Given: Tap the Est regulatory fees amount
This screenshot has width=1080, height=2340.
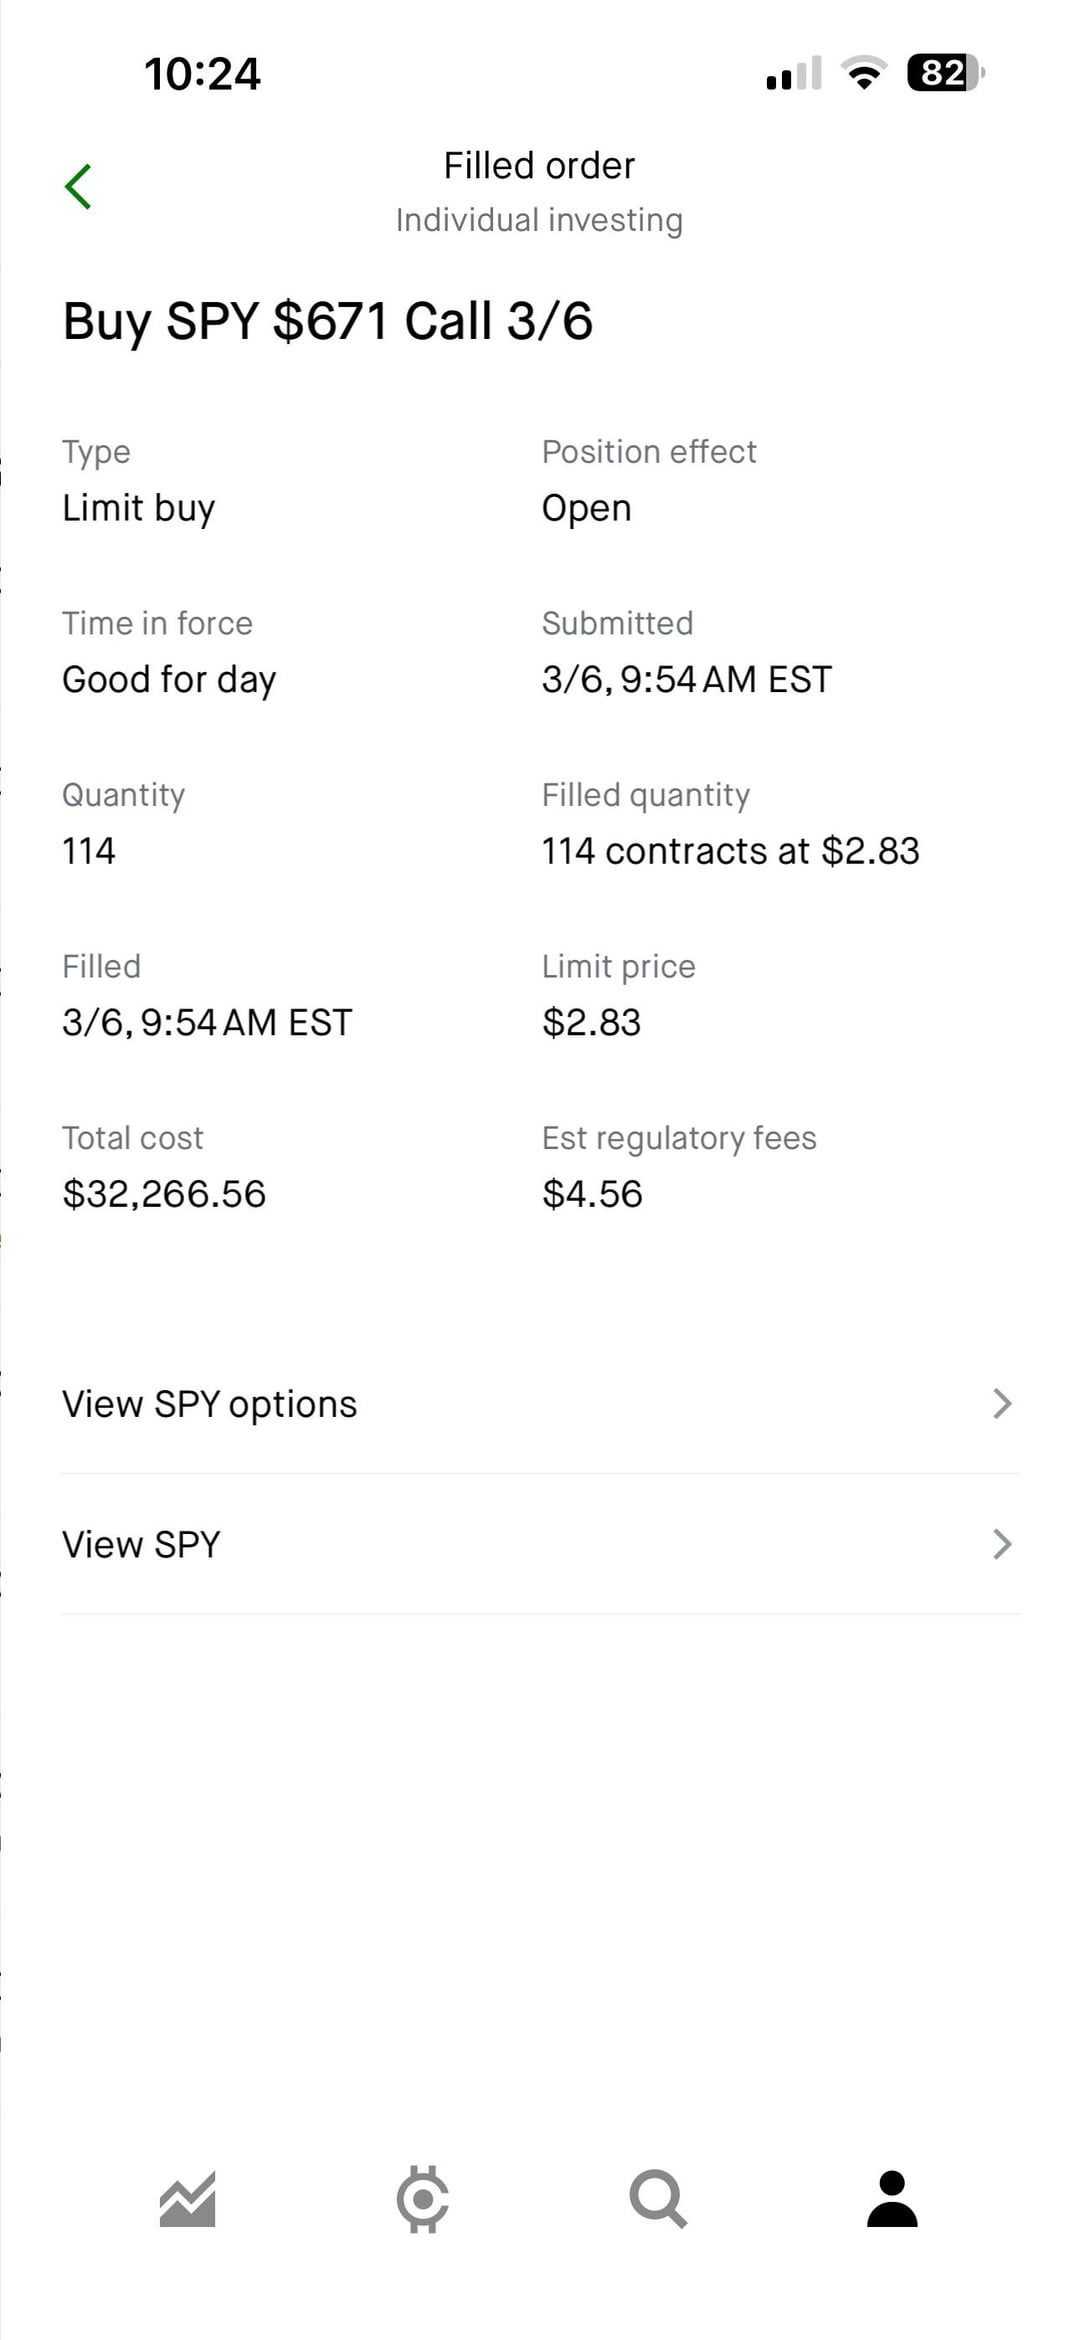Looking at the screenshot, I should pyautogui.click(x=592, y=1194).
